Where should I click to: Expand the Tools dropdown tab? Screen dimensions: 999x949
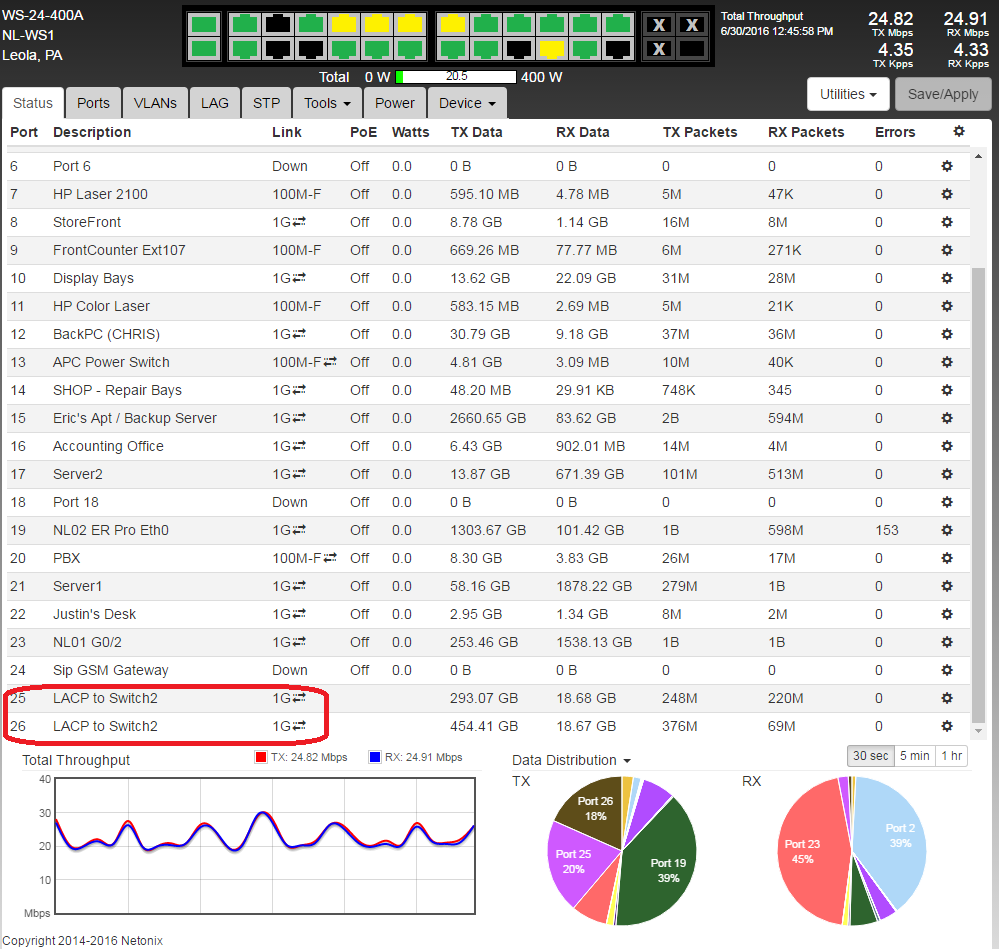327,103
